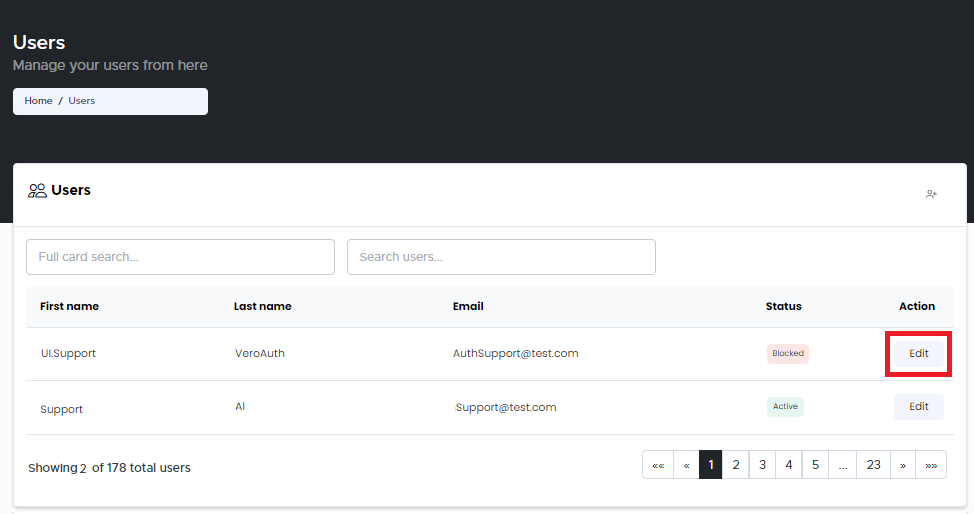Select page 3 in pagination
Viewport: 974px width, 514px height.
point(762,465)
